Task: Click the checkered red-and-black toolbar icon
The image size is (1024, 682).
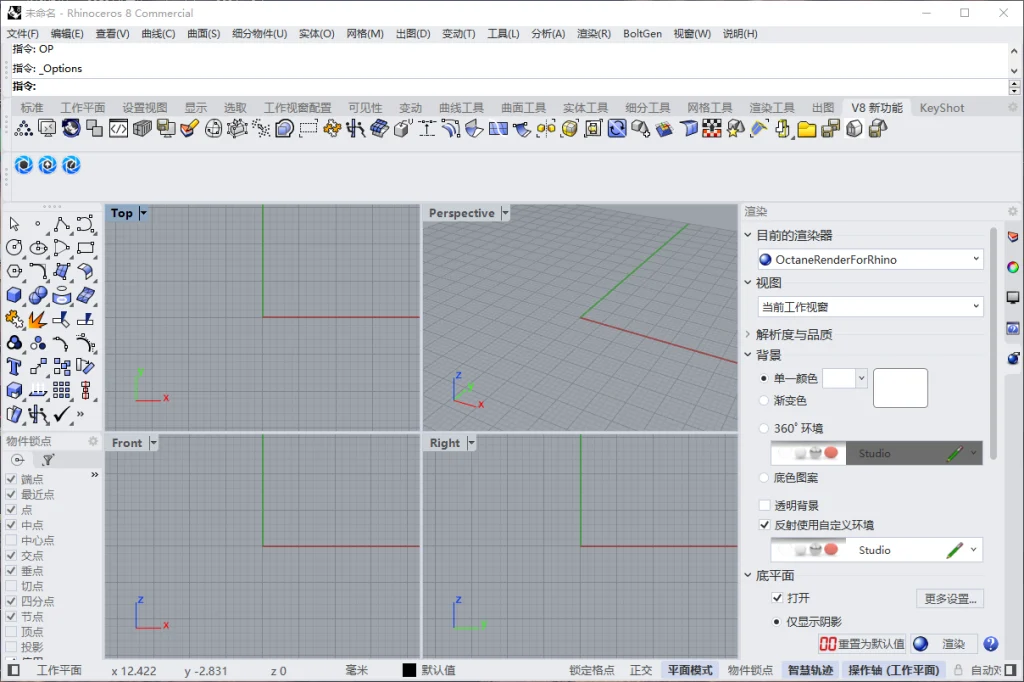Action: coord(712,129)
